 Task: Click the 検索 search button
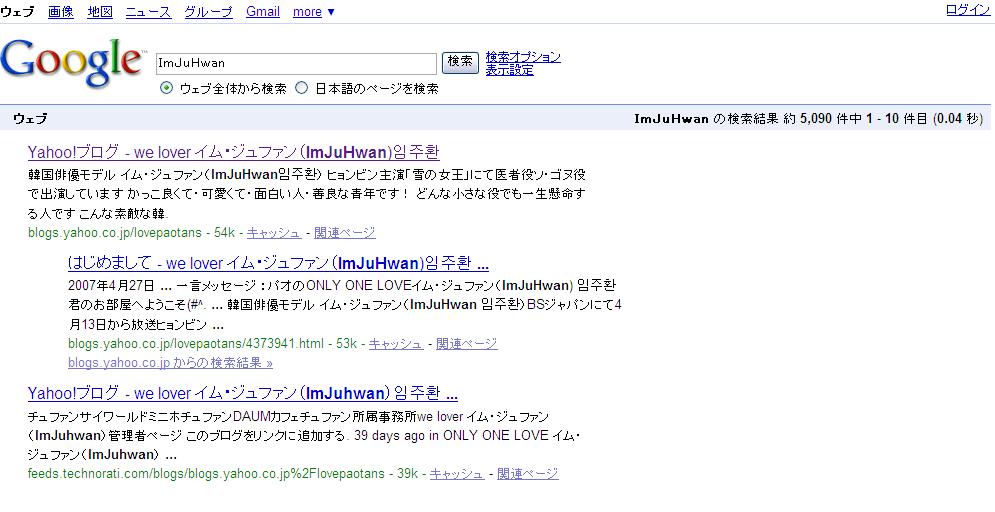pyautogui.click(x=460, y=62)
